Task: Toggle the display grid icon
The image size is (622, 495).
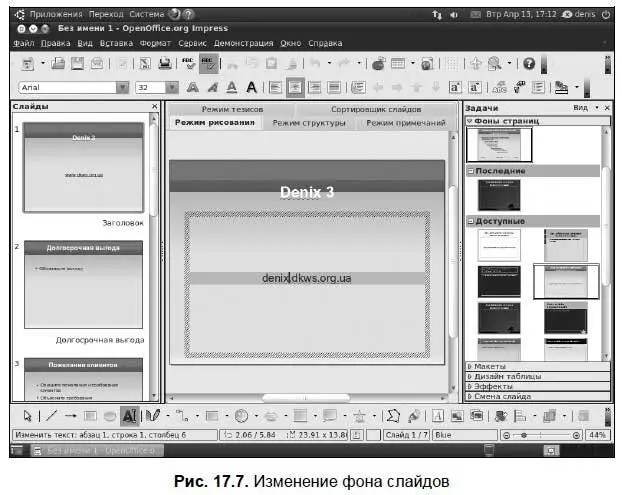Action: click(x=451, y=63)
